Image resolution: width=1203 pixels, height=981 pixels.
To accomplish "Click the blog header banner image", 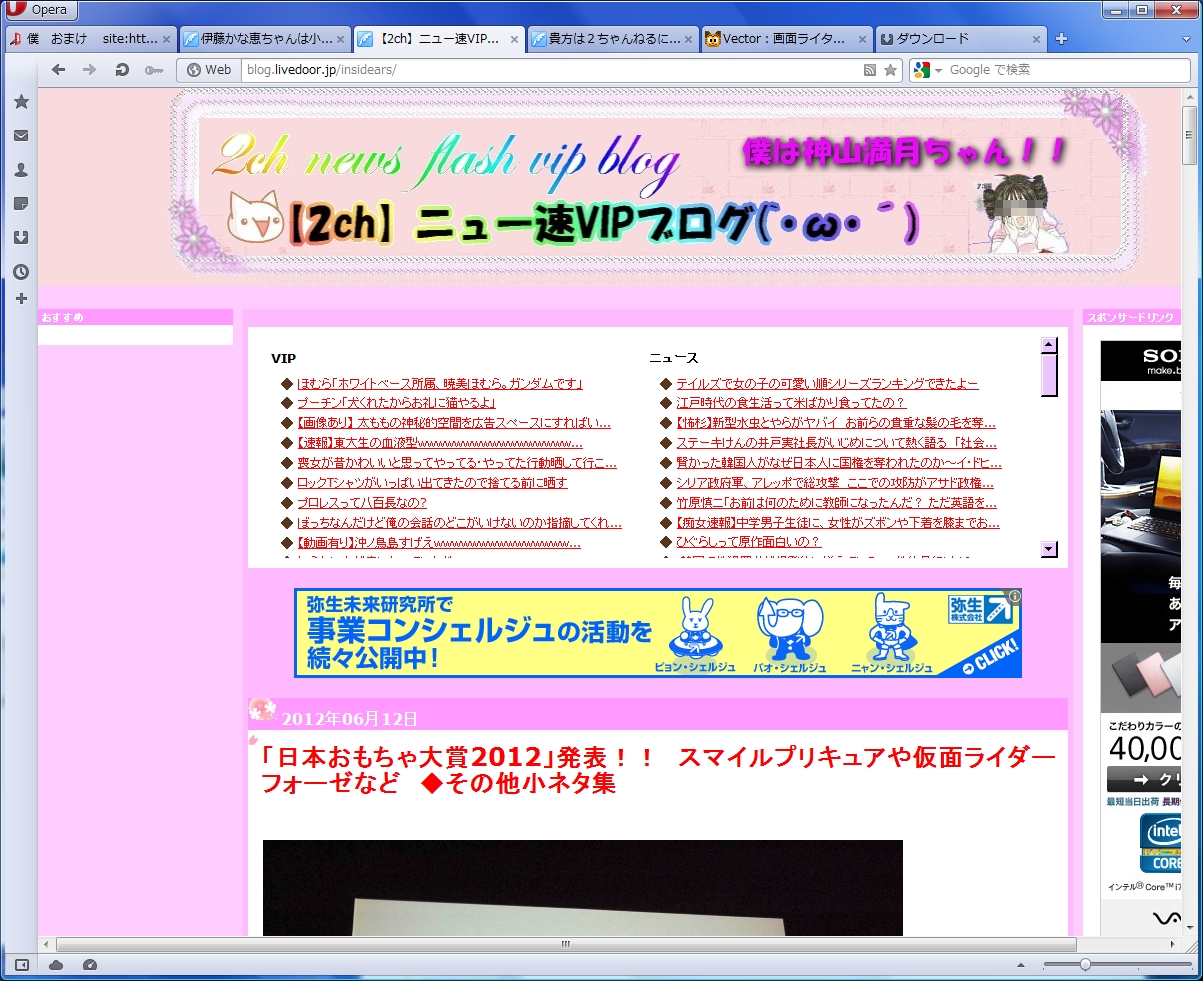I will [657, 183].
